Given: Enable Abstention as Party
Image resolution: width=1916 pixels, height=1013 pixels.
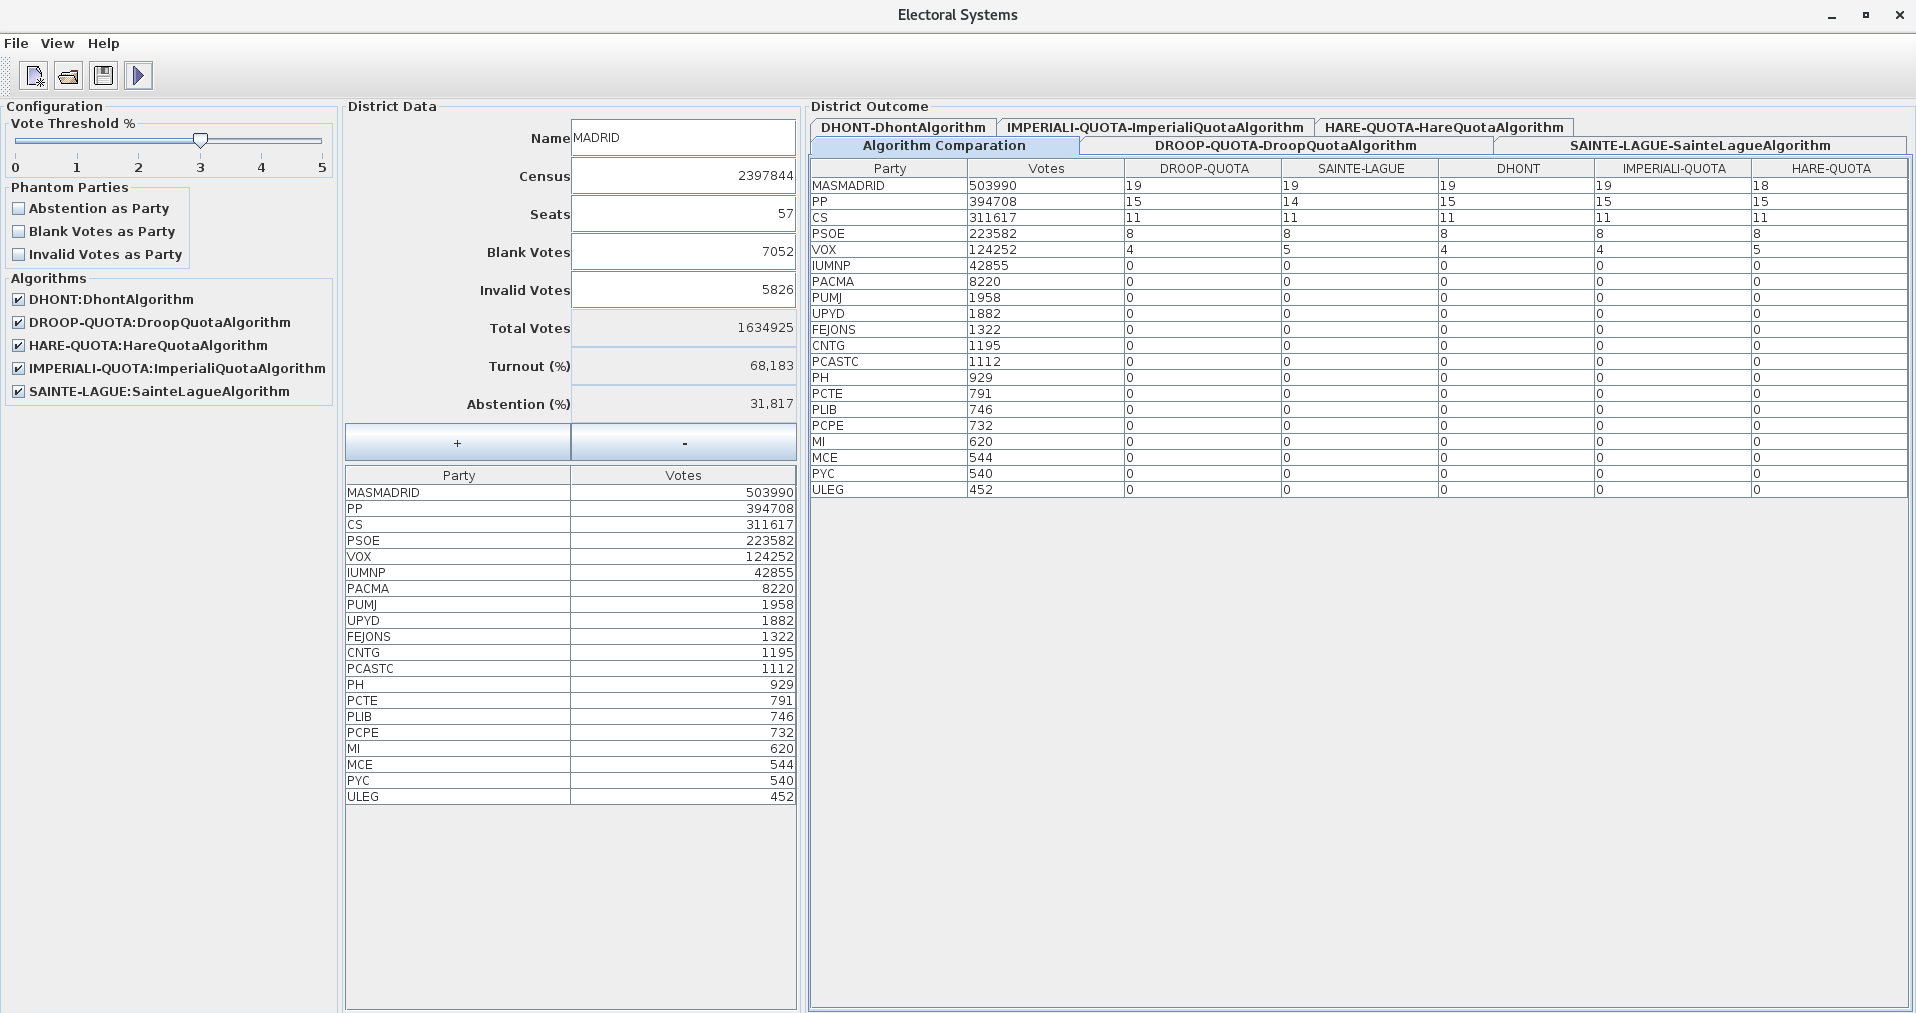Looking at the screenshot, I should click(18, 208).
